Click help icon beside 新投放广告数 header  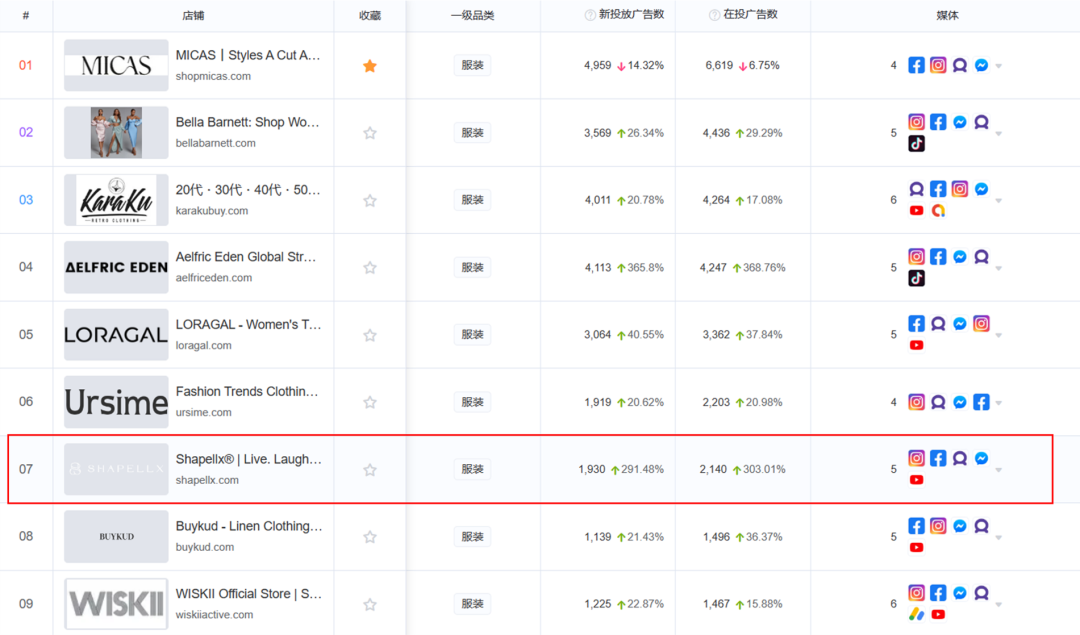pyautogui.click(x=590, y=15)
